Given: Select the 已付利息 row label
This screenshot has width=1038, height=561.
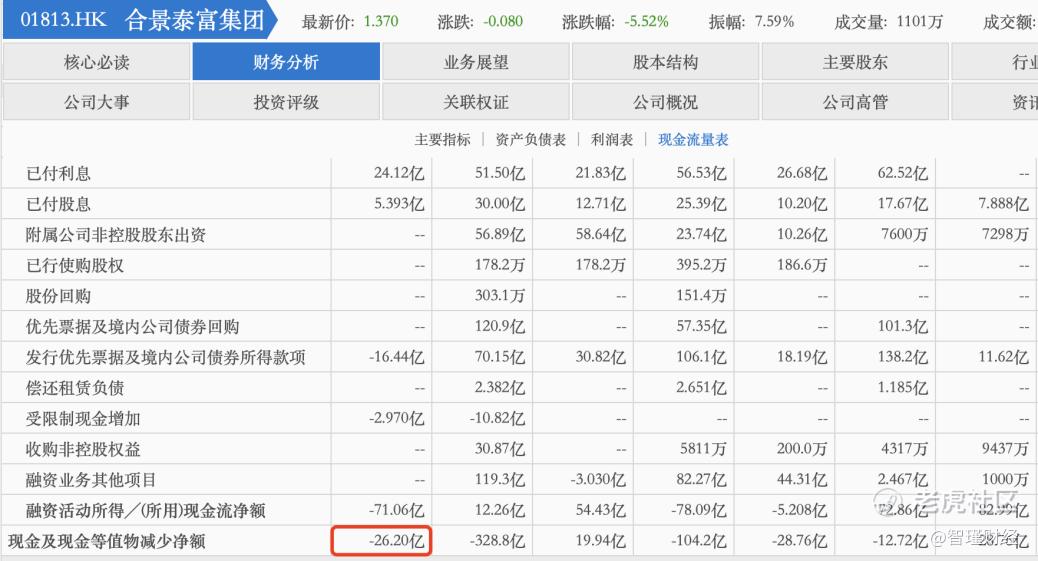Looking at the screenshot, I should coord(58,174).
